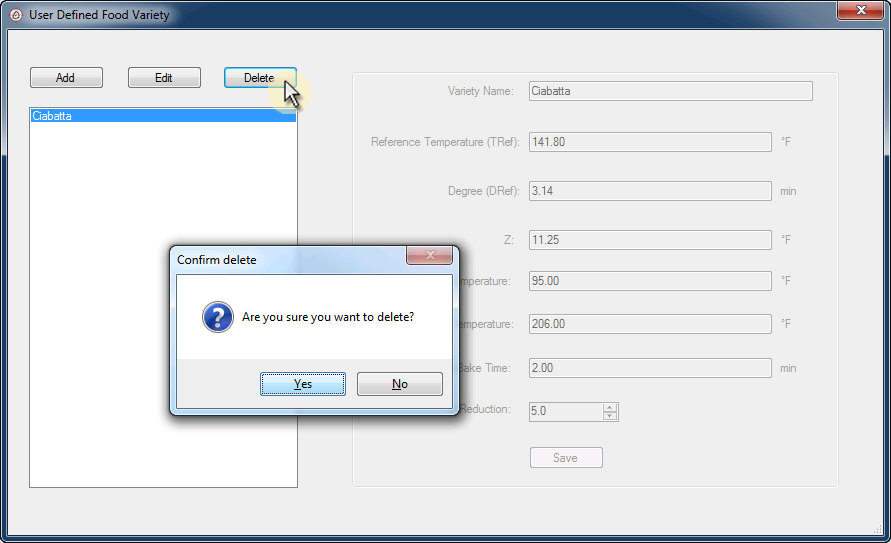The height and width of the screenshot is (543, 891).
Task: Click the app icon in the title bar
Action: 15,15
